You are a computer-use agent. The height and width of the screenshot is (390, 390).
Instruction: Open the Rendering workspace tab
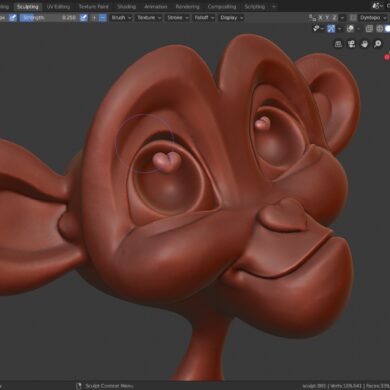[187, 6]
